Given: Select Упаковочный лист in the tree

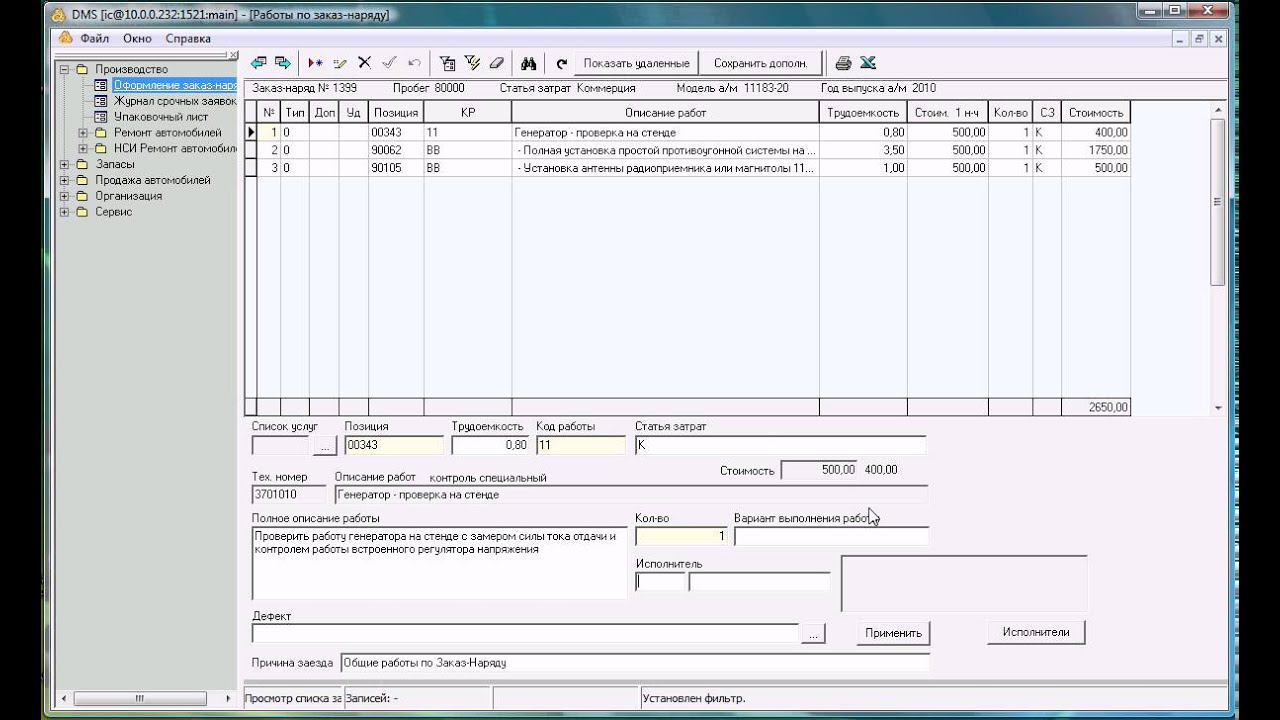Looking at the screenshot, I should (x=161, y=117).
